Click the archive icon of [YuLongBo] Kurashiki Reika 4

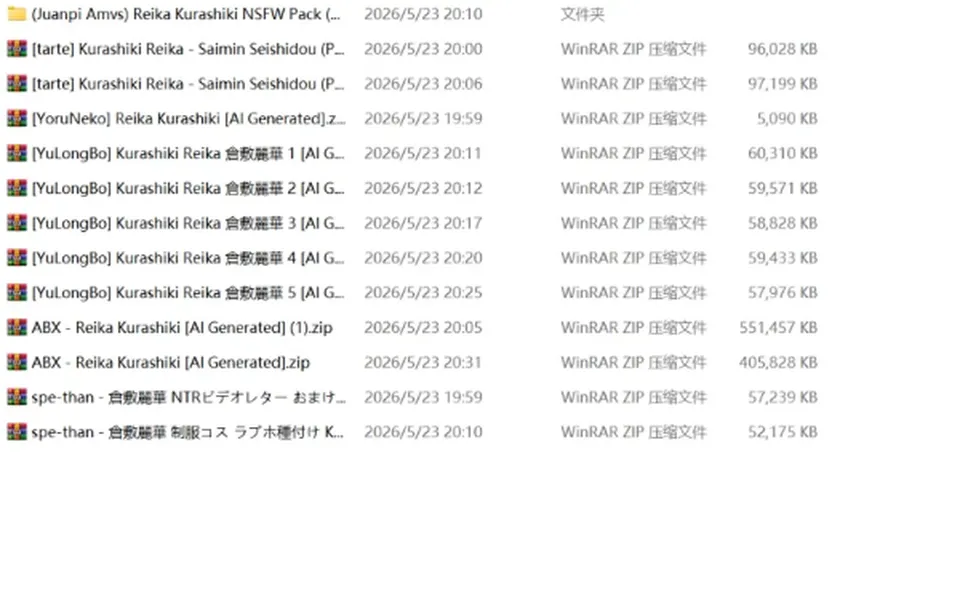[17, 258]
